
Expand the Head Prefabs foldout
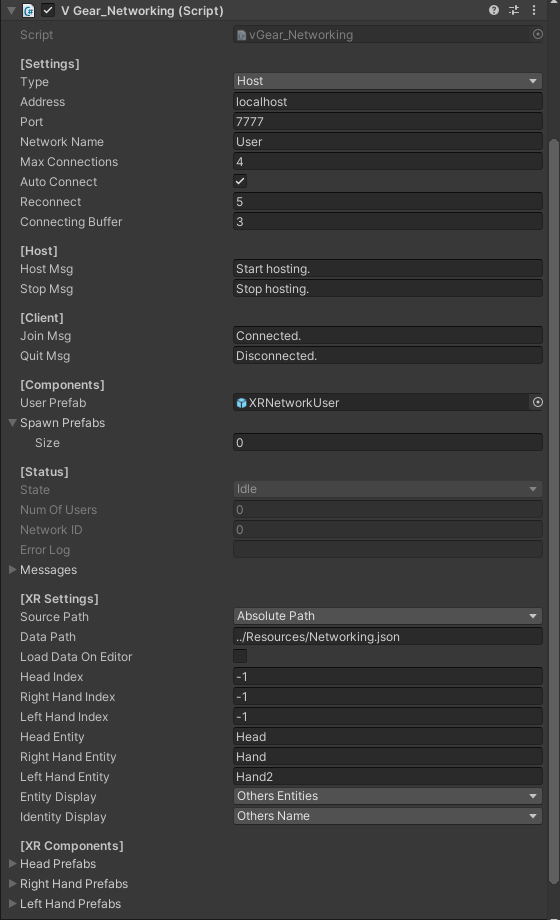coord(12,864)
